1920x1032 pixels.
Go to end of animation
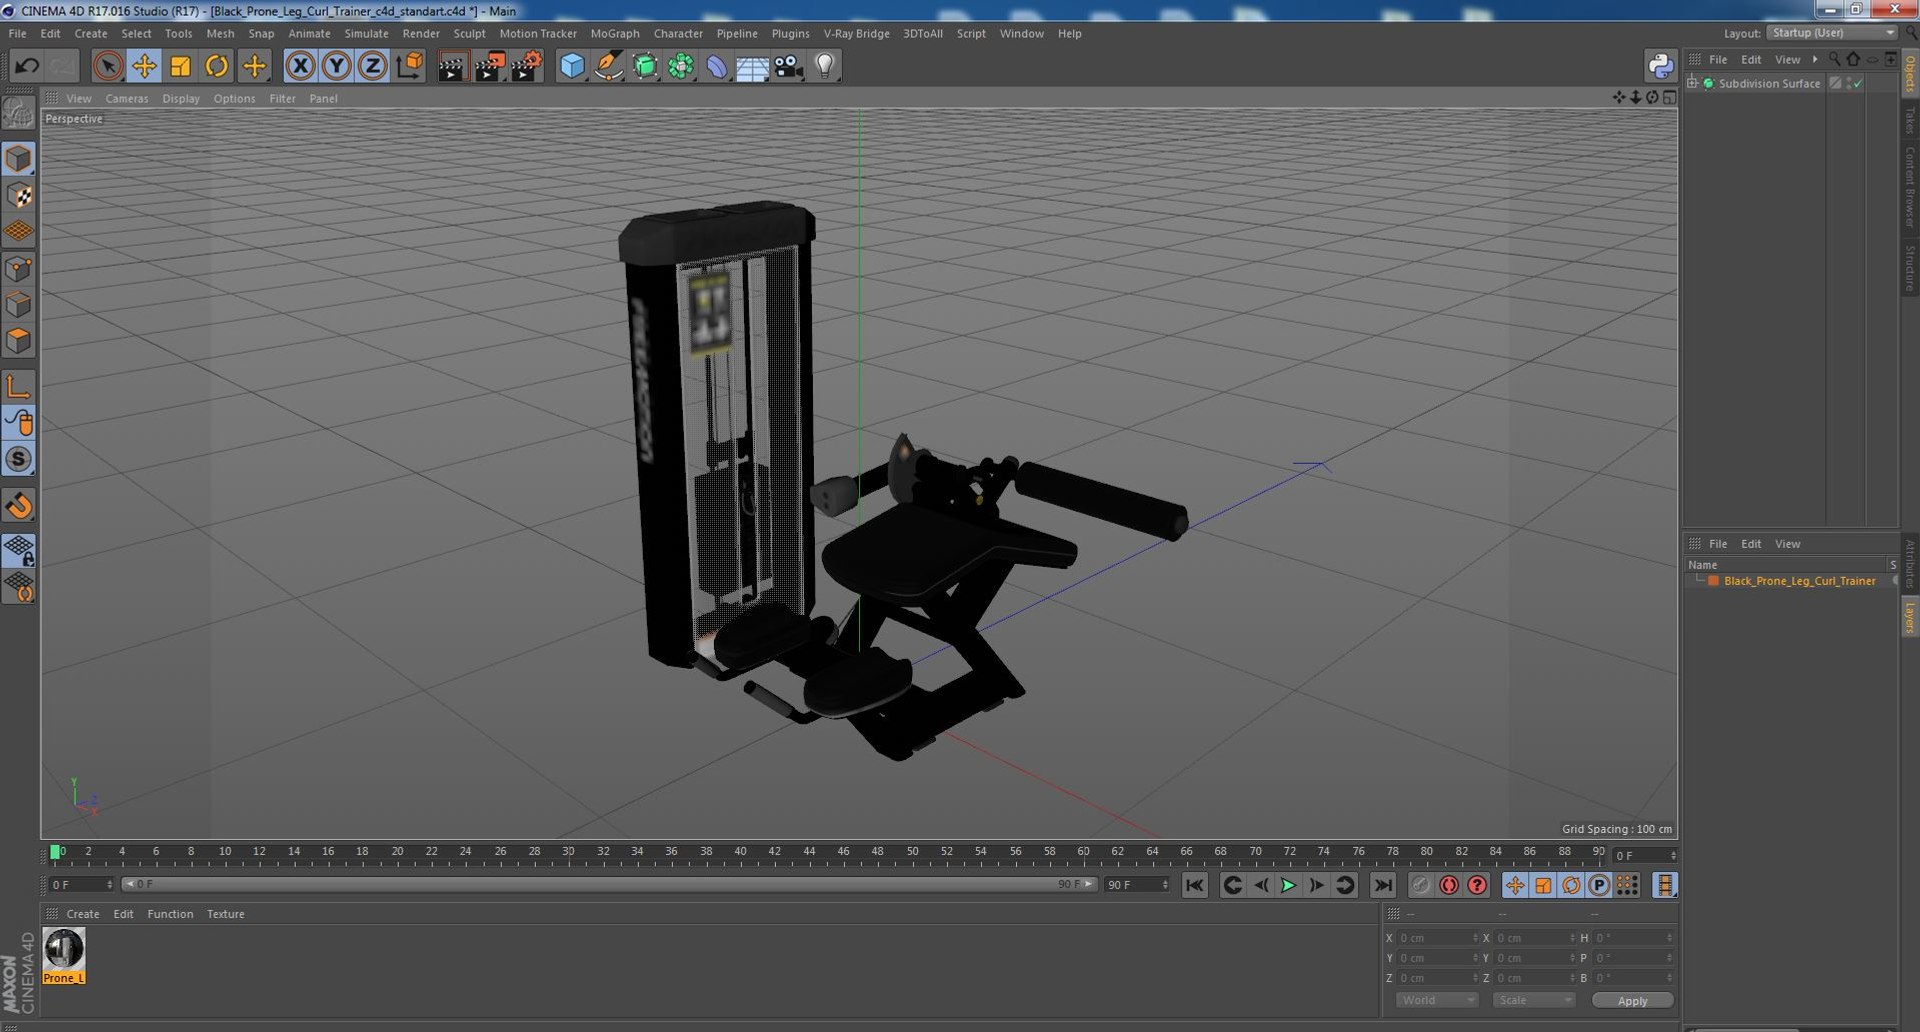(1383, 885)
